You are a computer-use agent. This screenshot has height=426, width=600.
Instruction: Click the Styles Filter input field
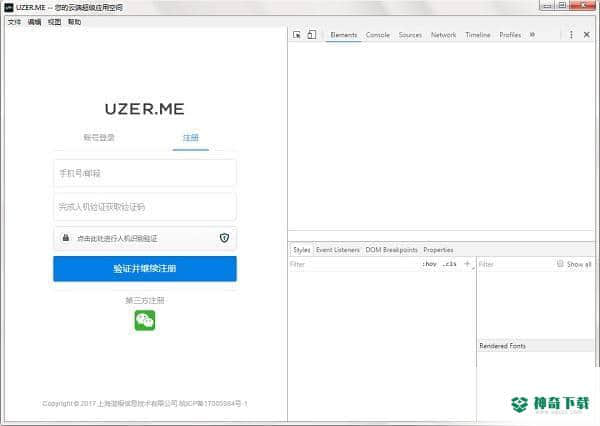coord(354,264)
